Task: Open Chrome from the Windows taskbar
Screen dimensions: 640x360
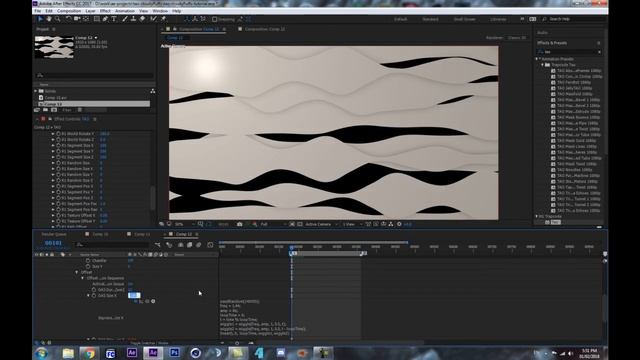Action: [x=89, y=353]
